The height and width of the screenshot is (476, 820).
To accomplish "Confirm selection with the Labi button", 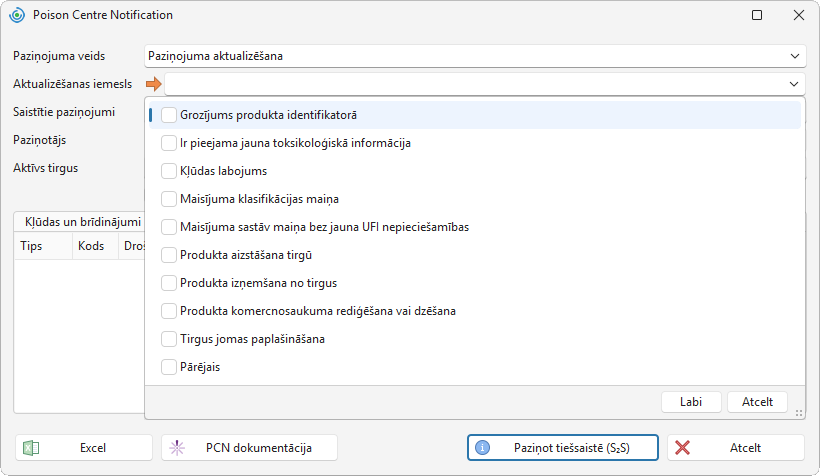I will click(691, 402).
